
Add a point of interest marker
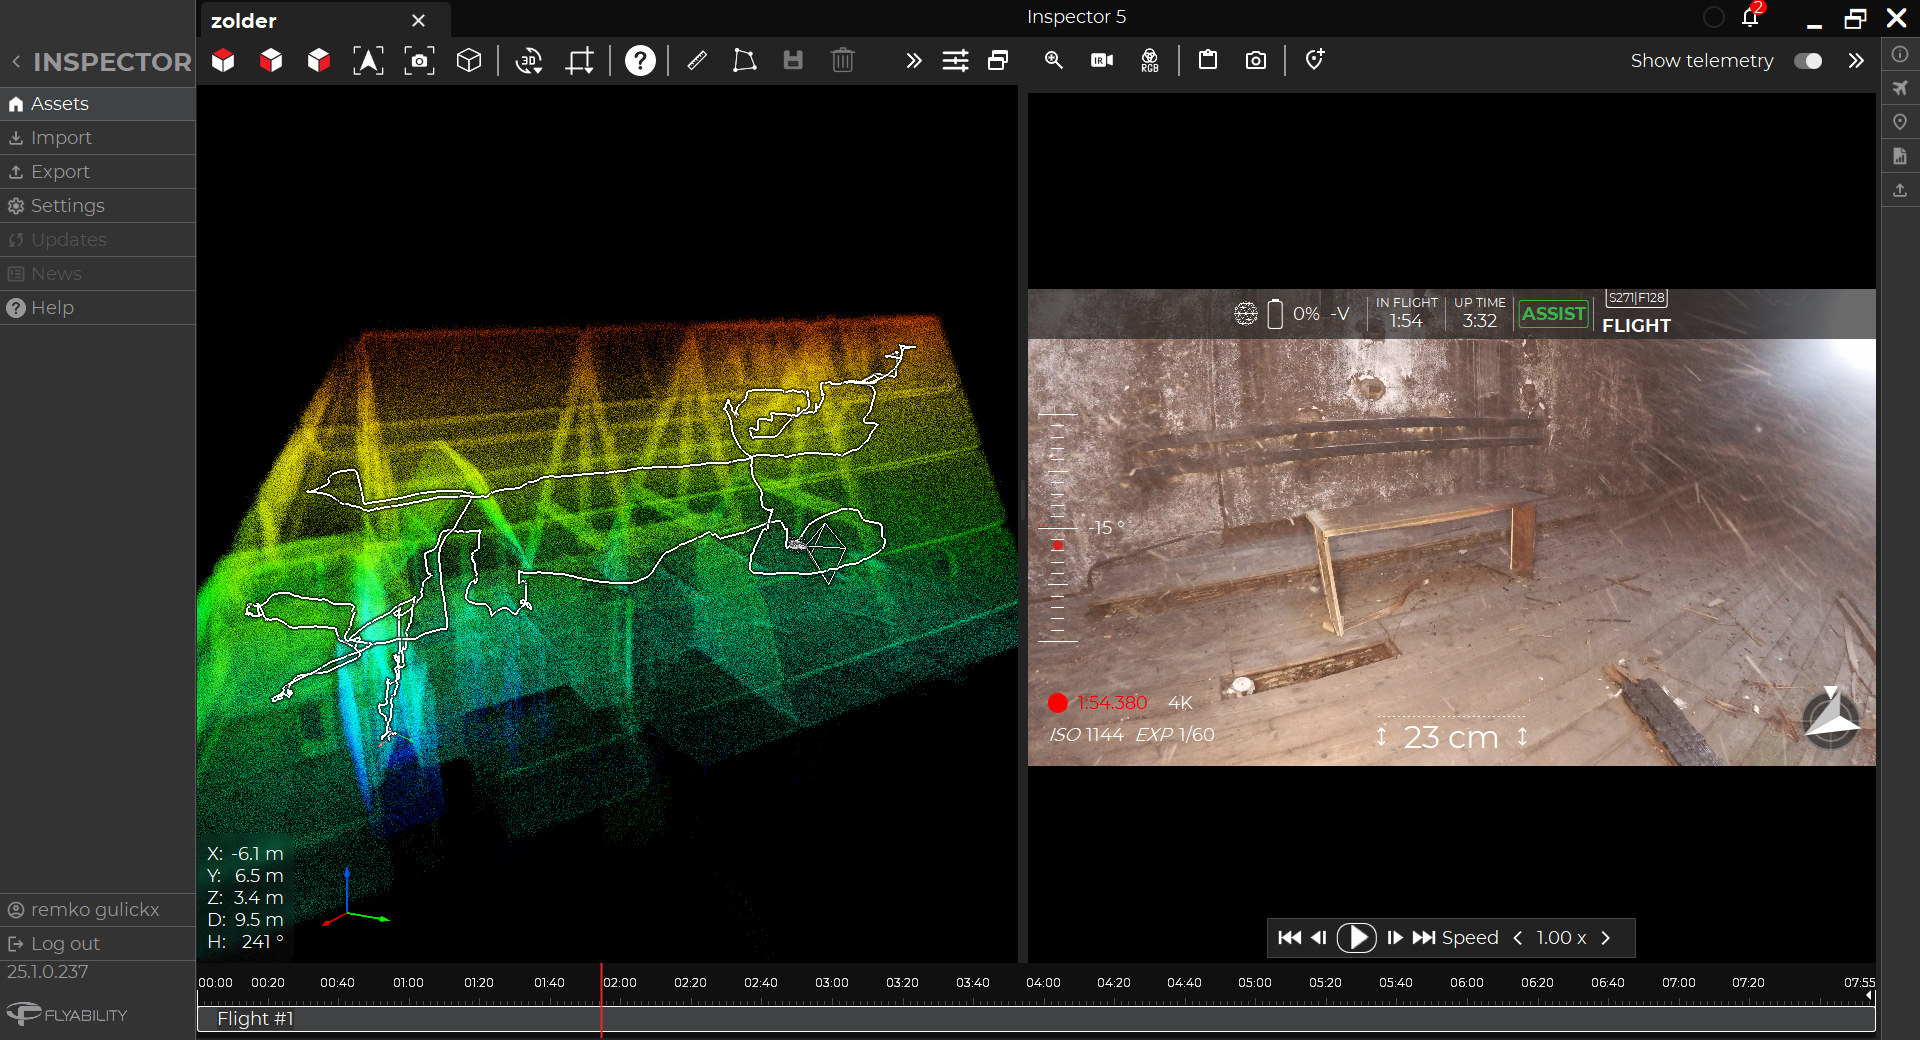(1314, 61)
